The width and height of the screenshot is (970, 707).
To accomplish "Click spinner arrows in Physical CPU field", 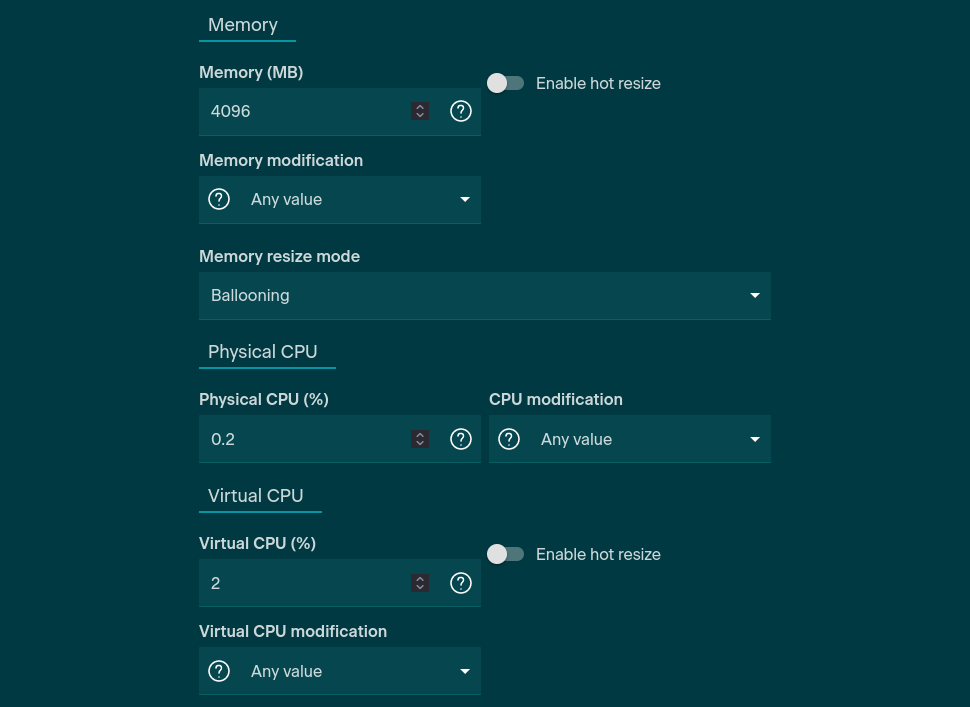I will point(421,439).
